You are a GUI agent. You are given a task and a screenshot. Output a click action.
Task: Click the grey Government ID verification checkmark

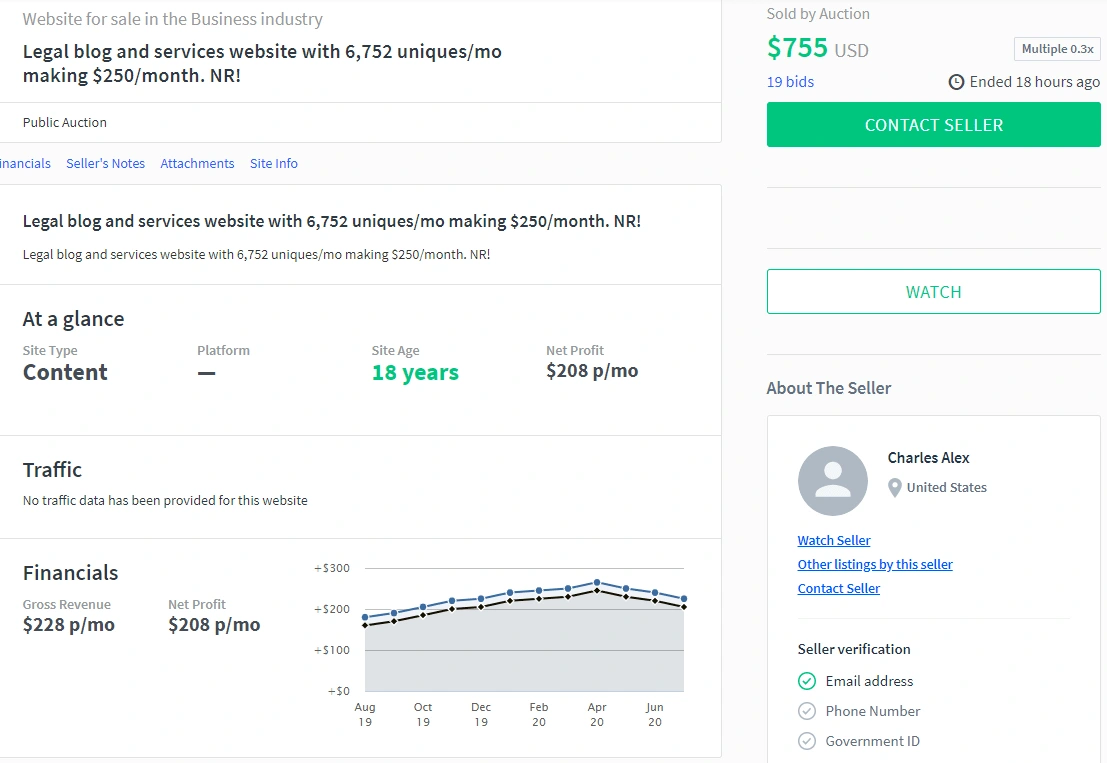pos(807,741)
